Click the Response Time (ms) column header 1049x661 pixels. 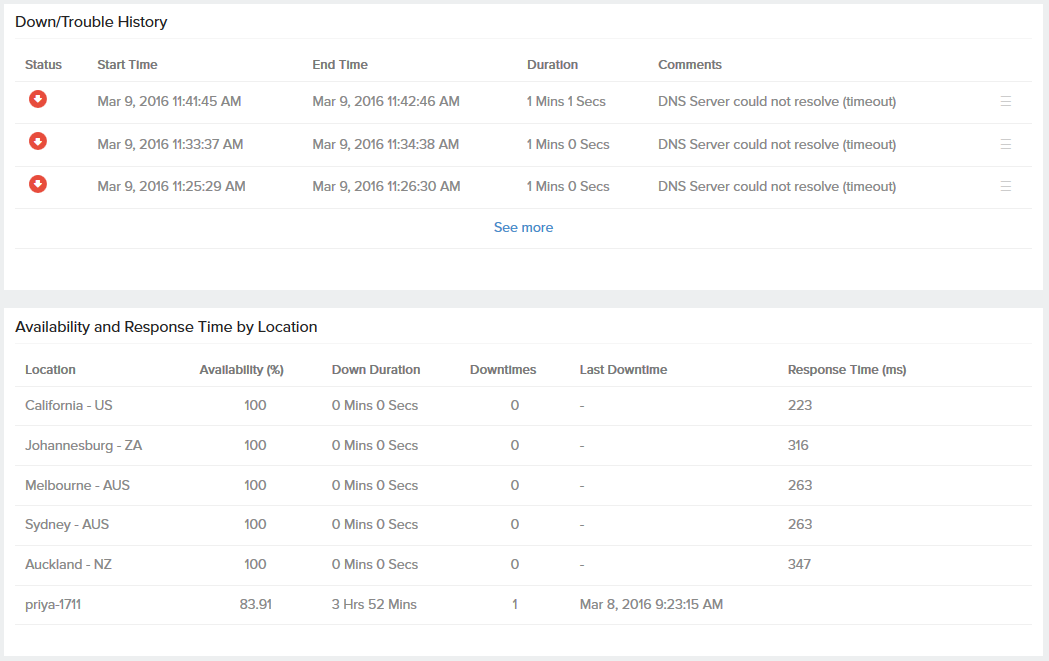coord(846,370)
